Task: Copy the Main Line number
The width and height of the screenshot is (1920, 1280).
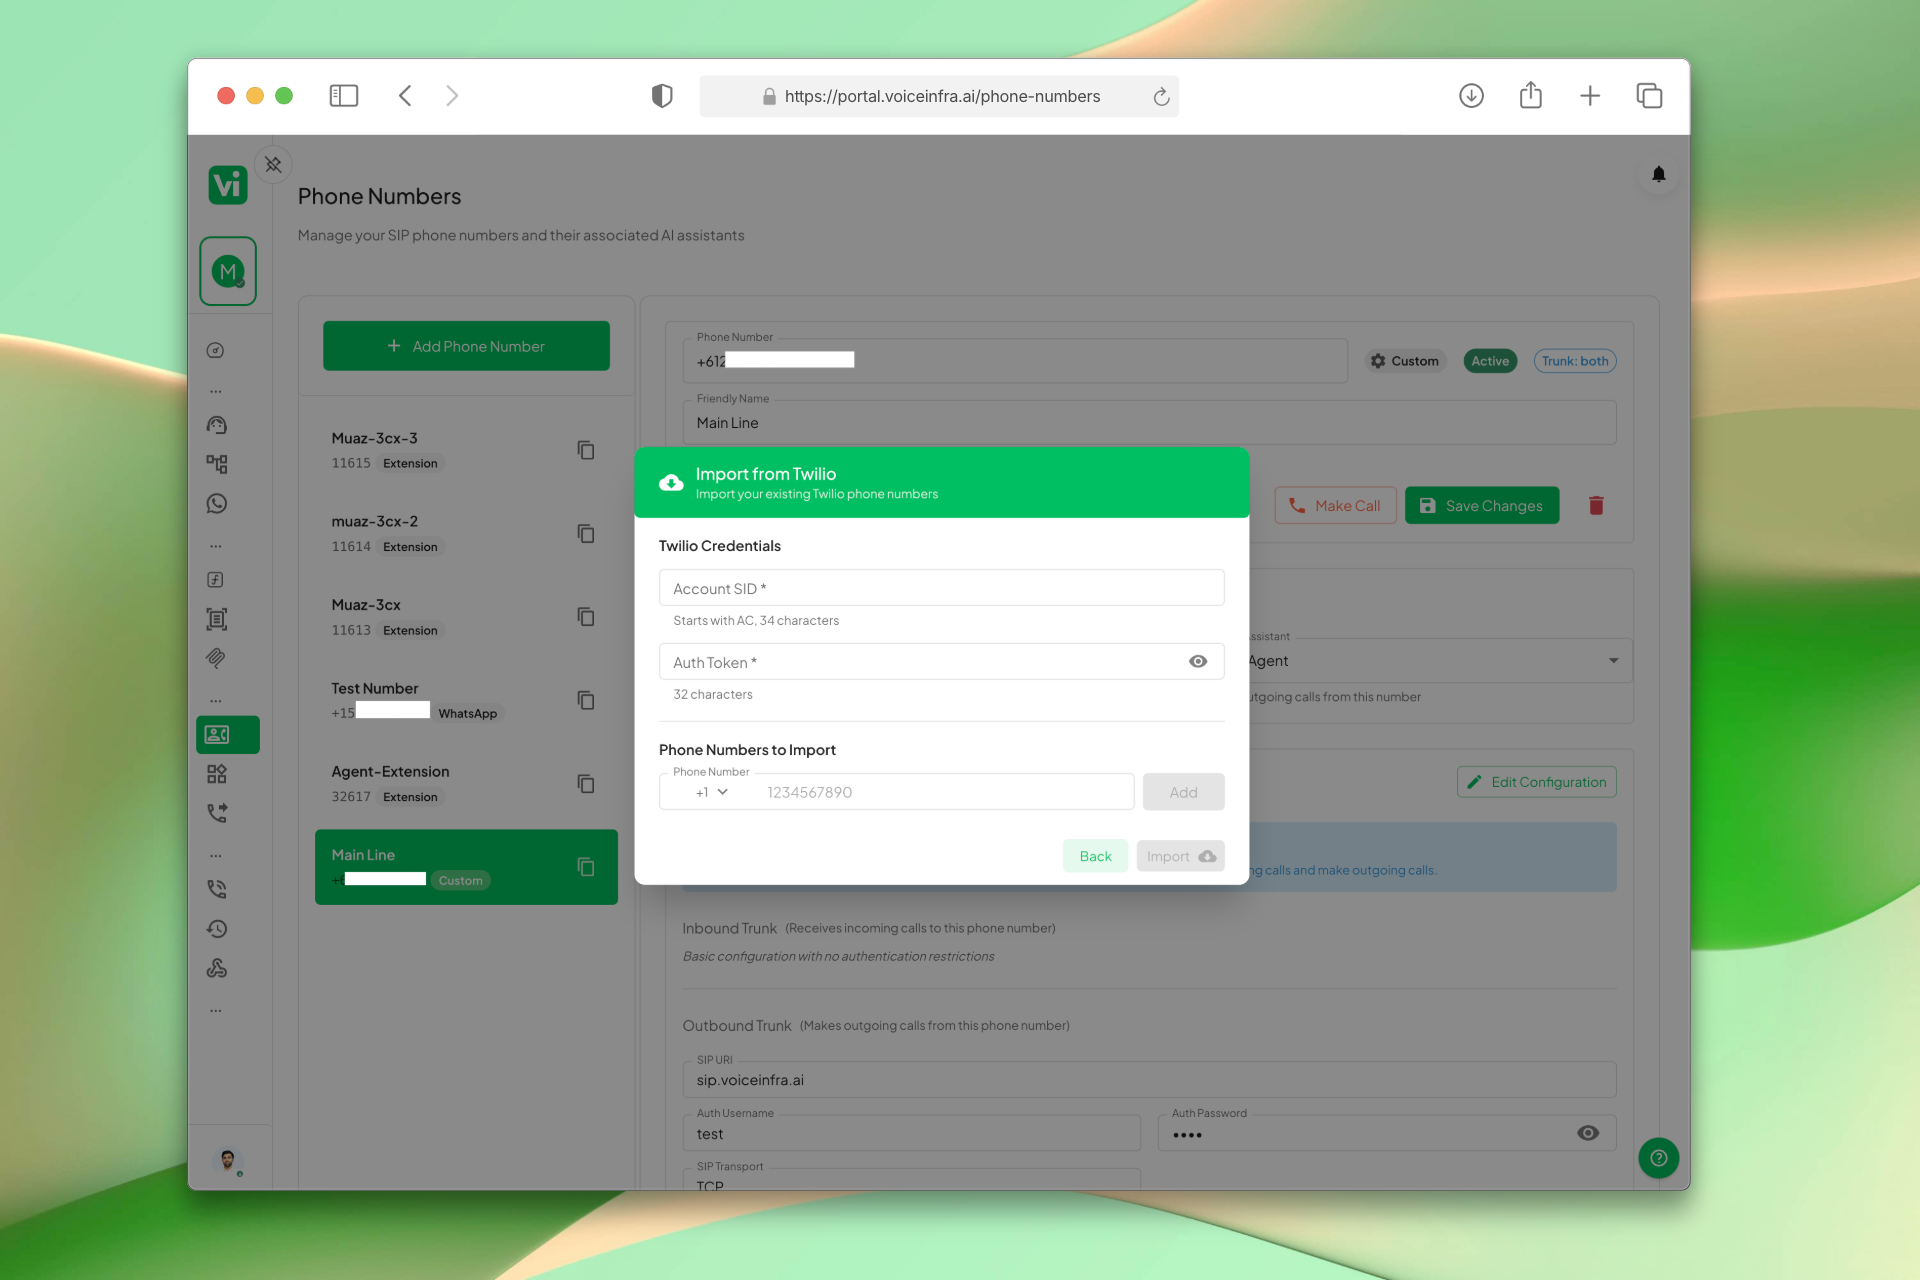Action: click(586, 867)
